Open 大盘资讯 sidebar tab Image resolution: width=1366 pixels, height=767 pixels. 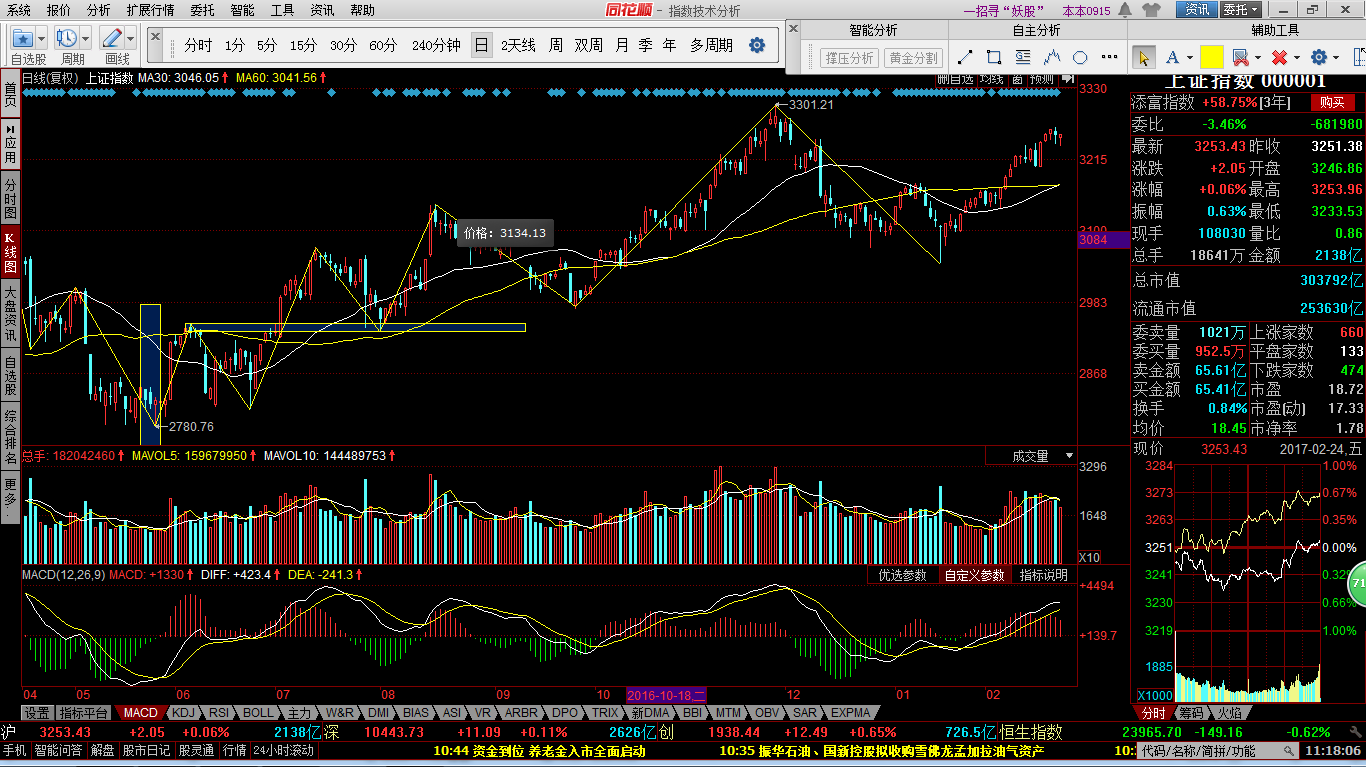[10, 314]
